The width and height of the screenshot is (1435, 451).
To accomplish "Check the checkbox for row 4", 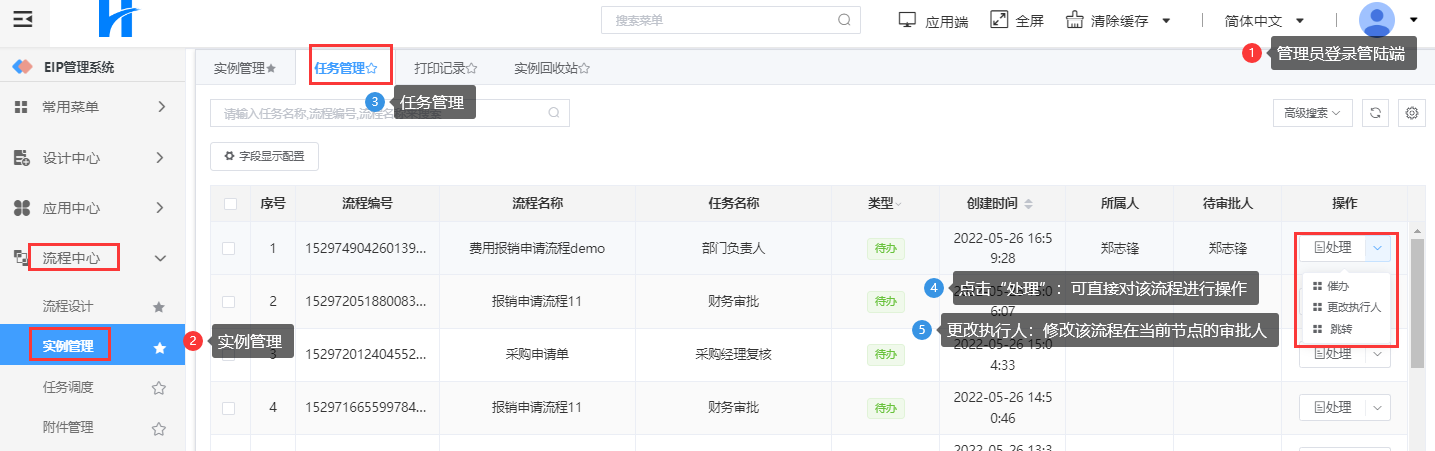I will (228, 408).
